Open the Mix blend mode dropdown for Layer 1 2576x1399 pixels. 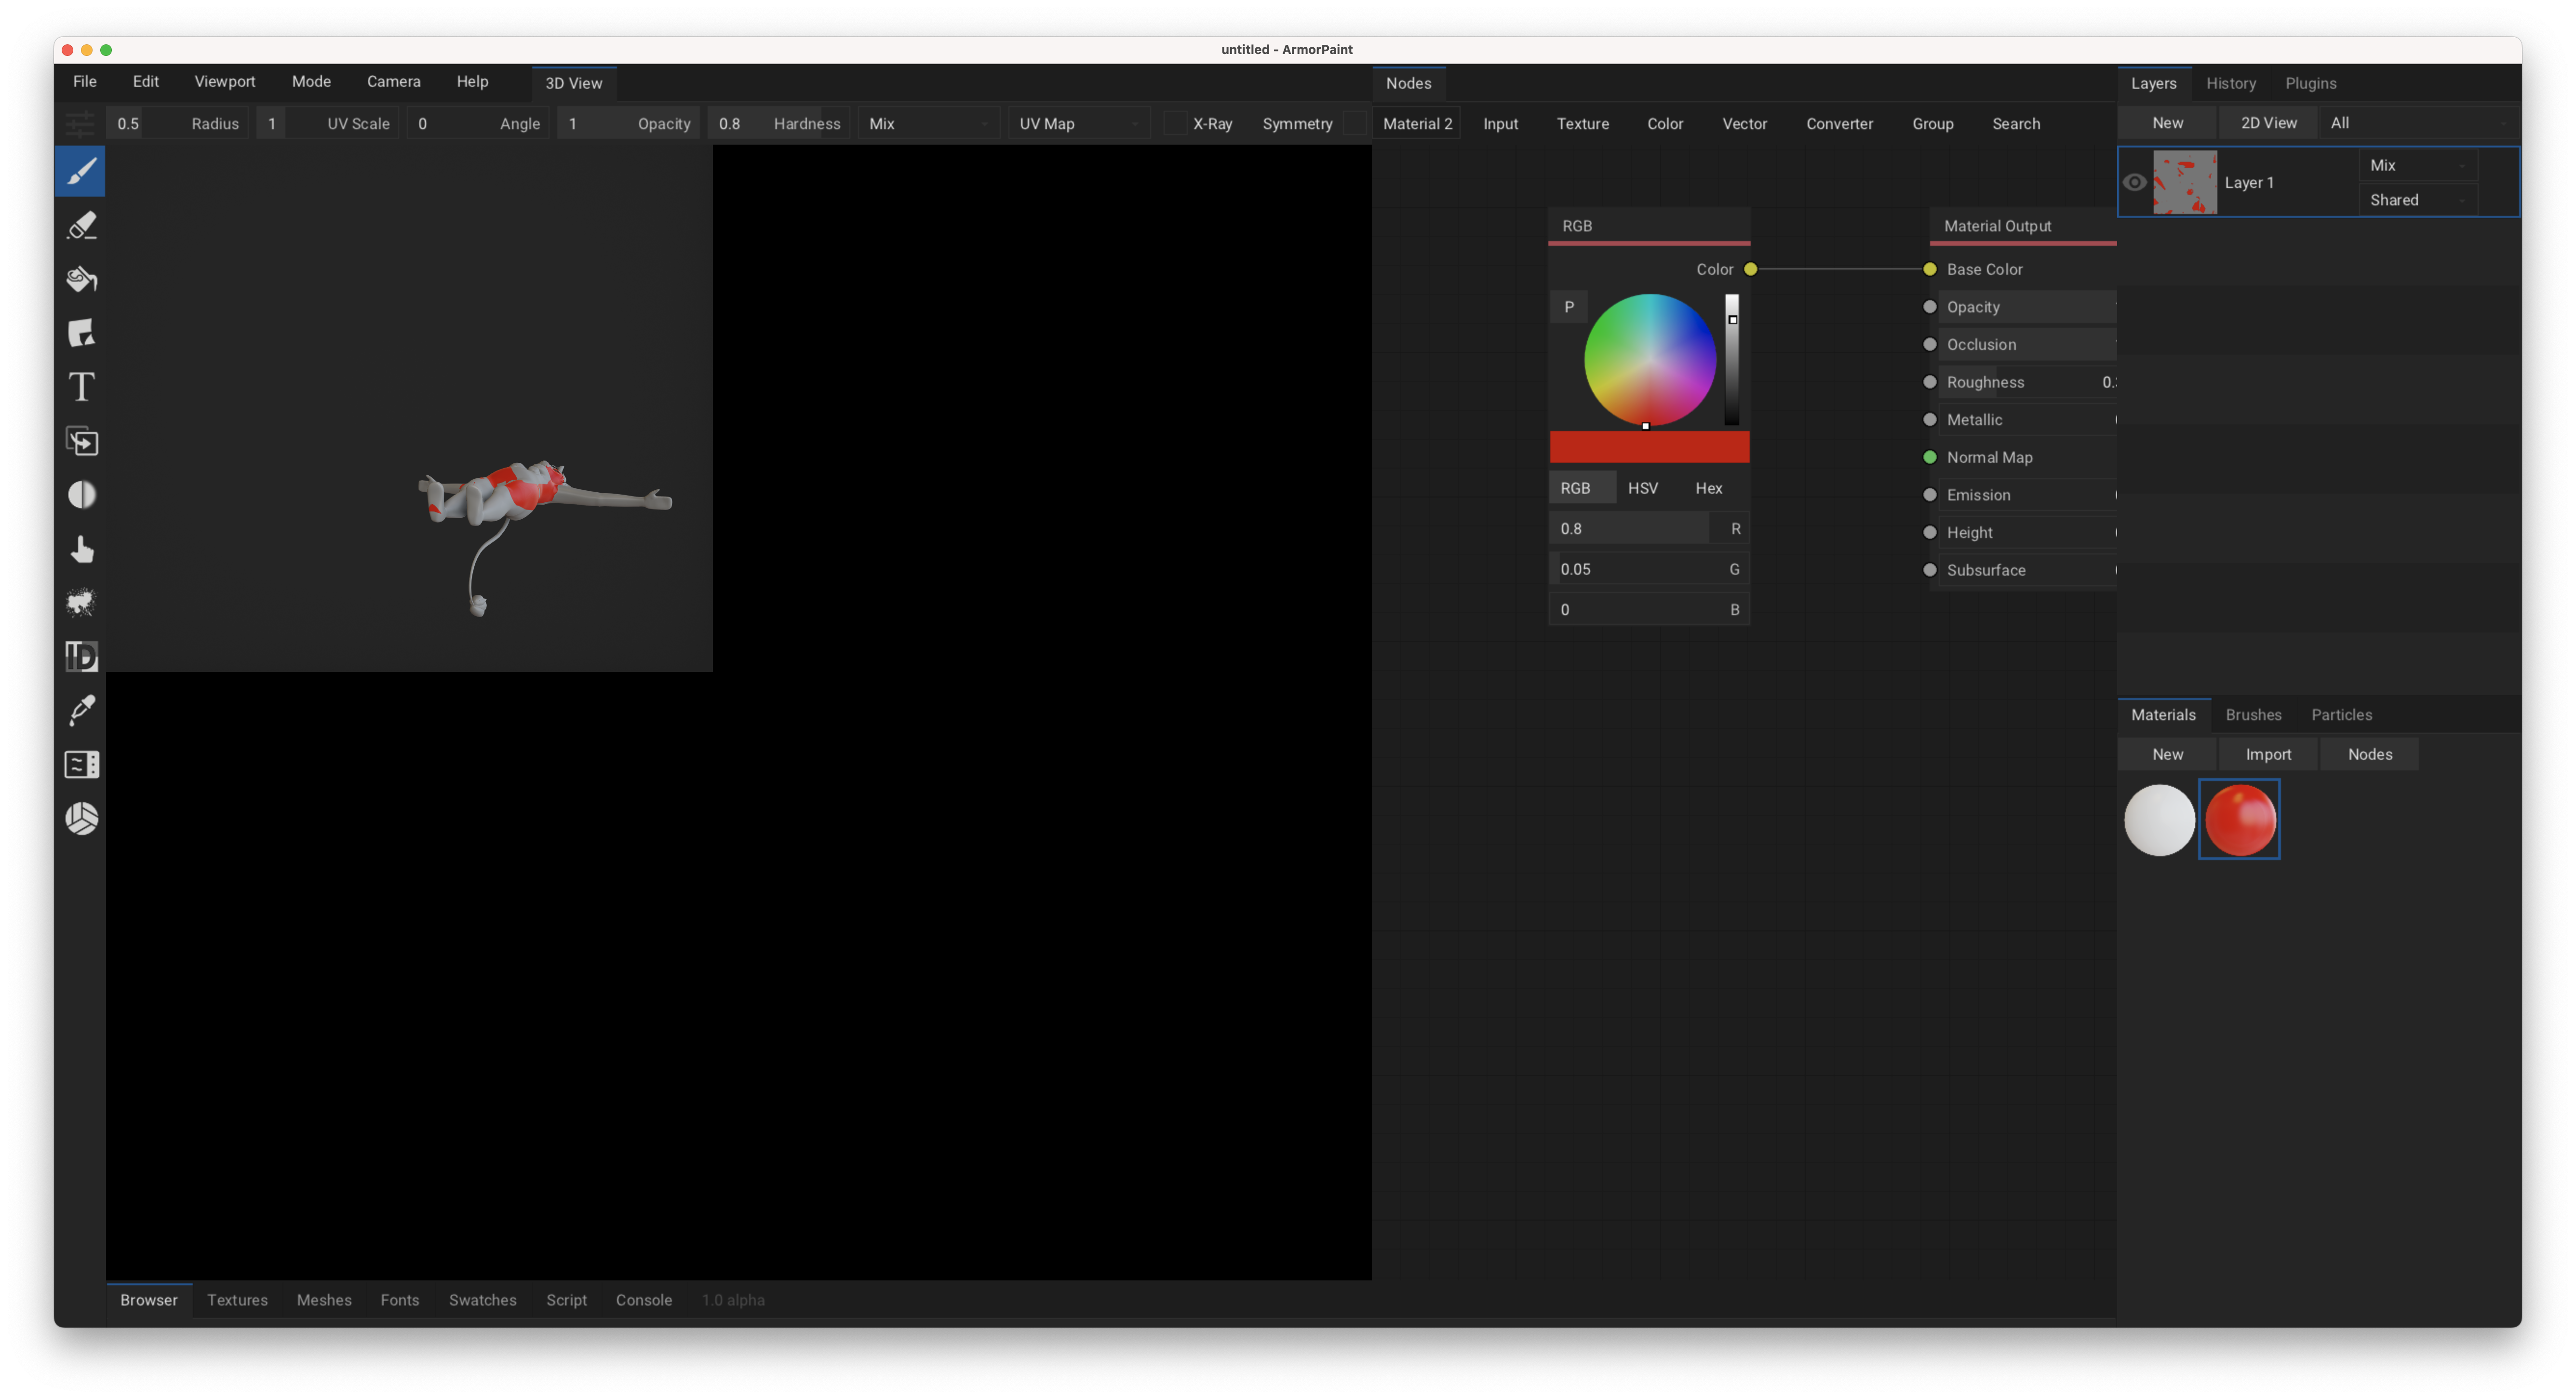(x=2418, y=165)
